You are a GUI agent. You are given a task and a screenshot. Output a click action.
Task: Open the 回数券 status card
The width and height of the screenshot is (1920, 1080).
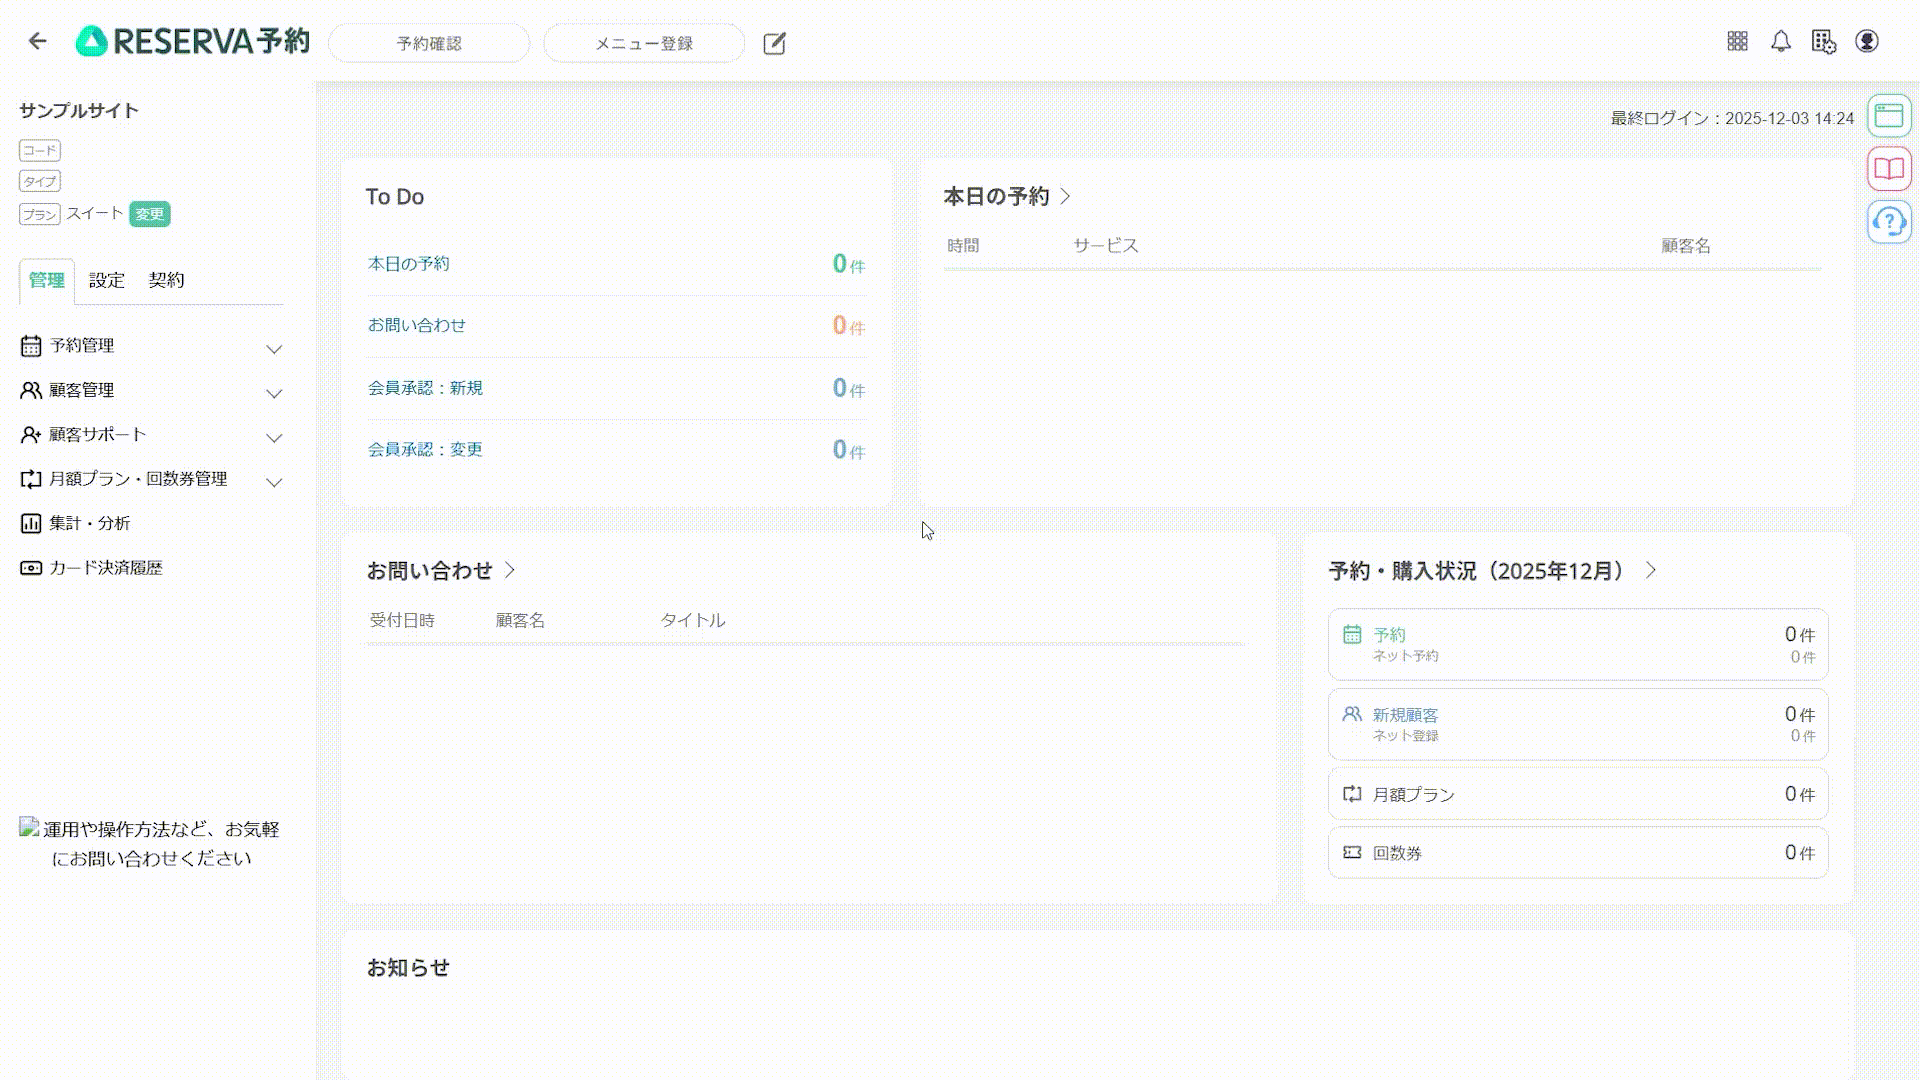pos(1578,853)
